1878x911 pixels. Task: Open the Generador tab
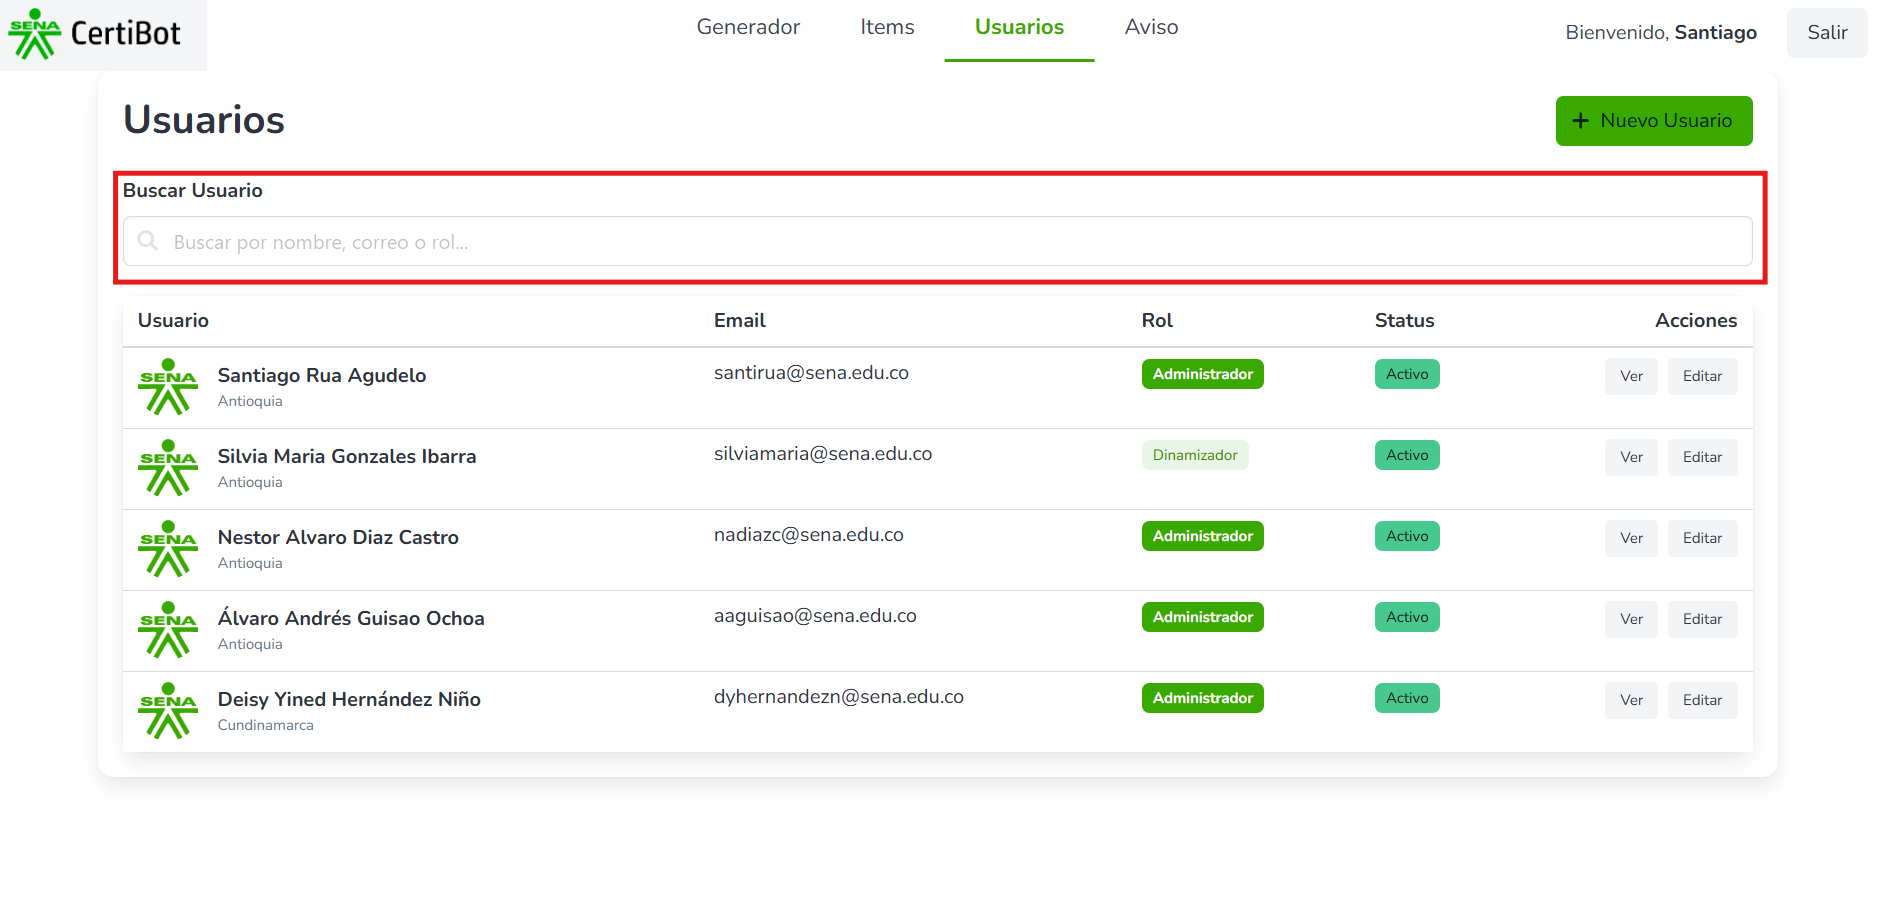click(748, 28)
